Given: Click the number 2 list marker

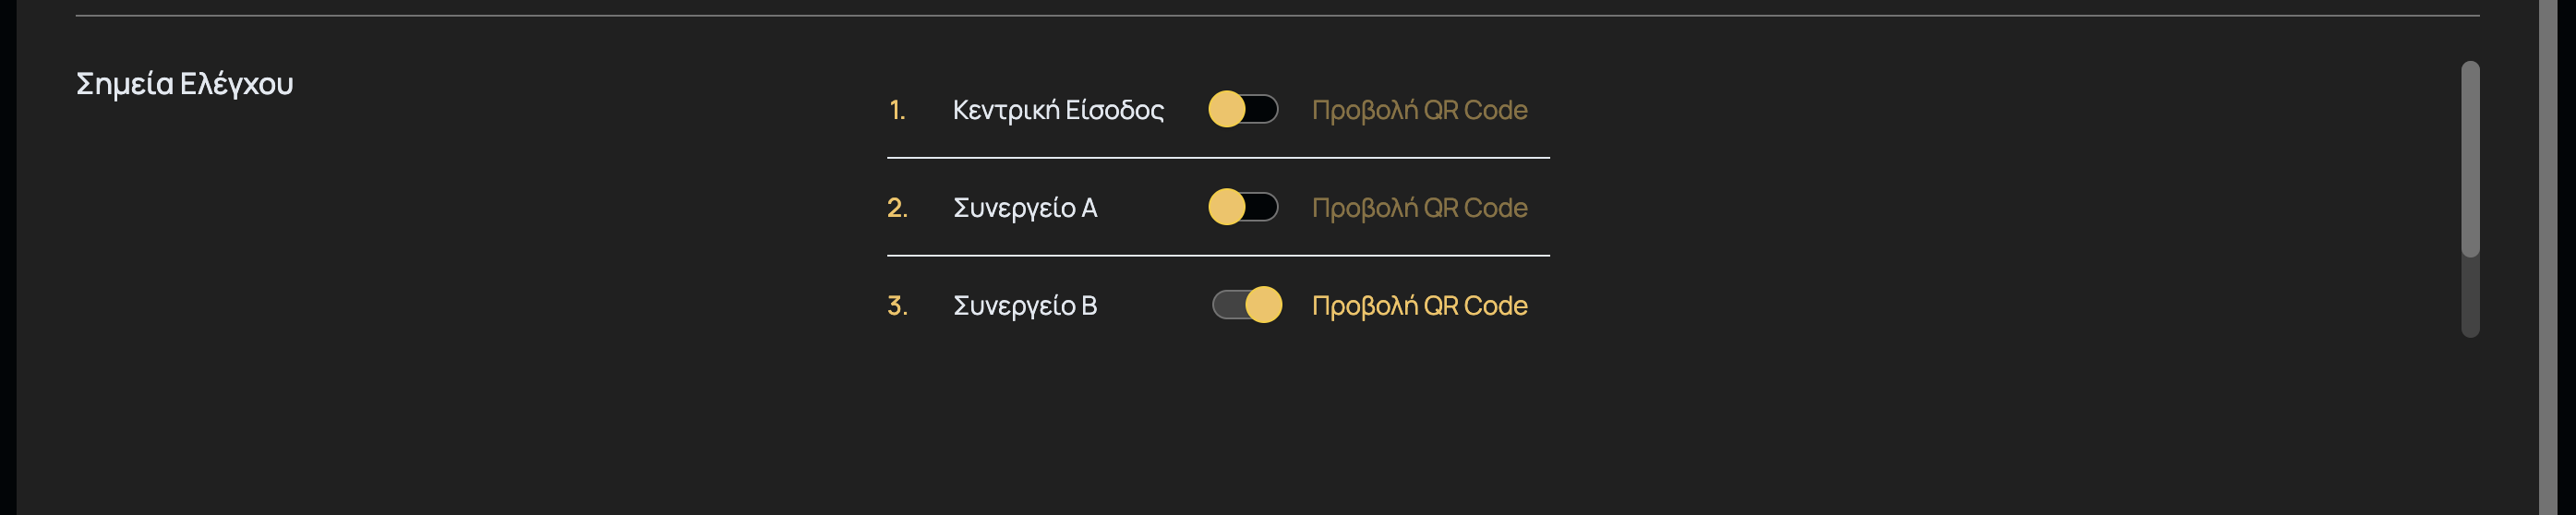Looking at the screenshot, I should point(897,208).
